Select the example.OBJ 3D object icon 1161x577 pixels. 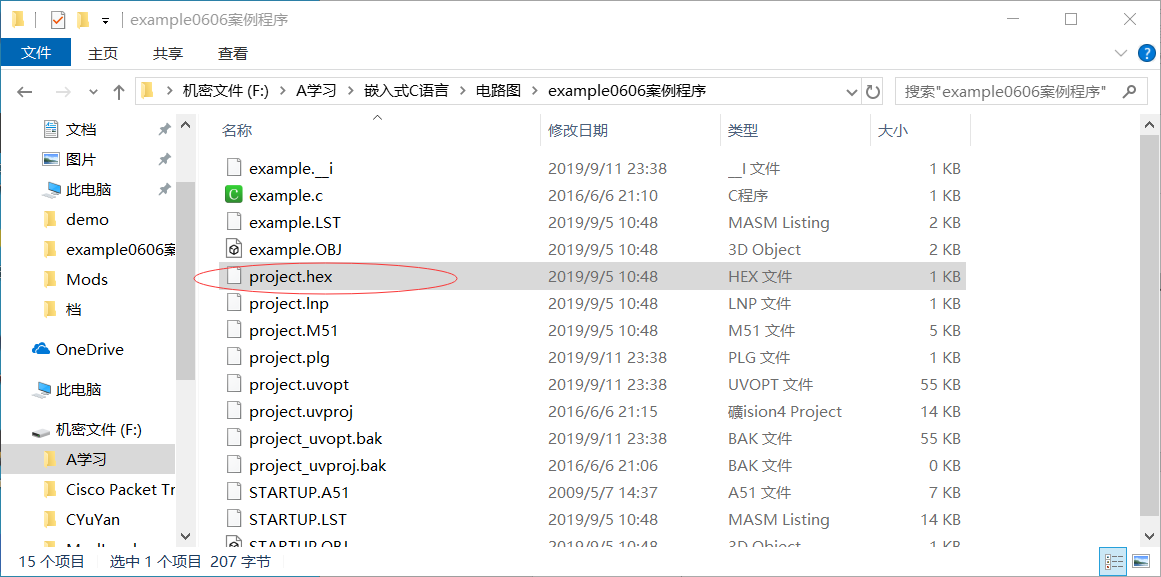point(234,250)
